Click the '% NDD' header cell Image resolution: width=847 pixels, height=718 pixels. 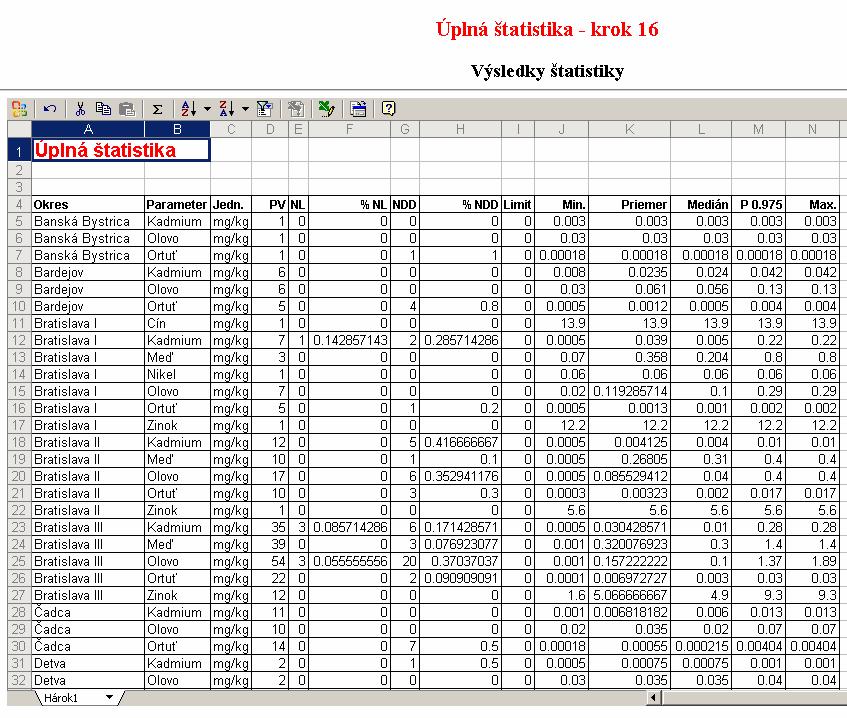tap(460, 205)
